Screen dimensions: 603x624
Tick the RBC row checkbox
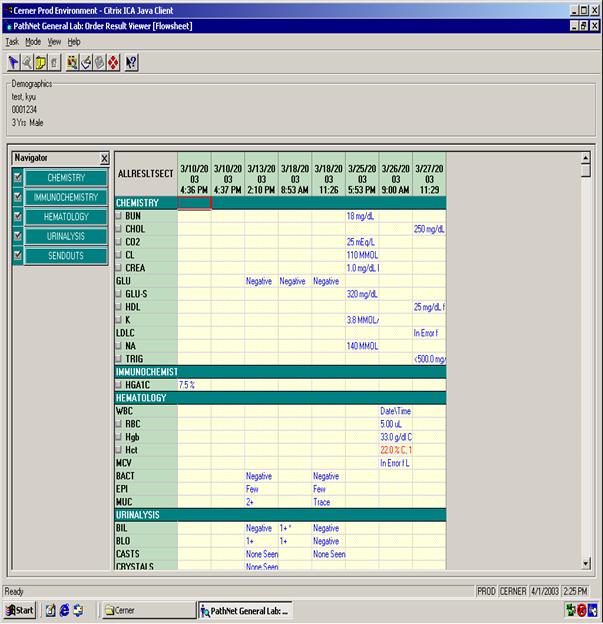coord(119,424)
